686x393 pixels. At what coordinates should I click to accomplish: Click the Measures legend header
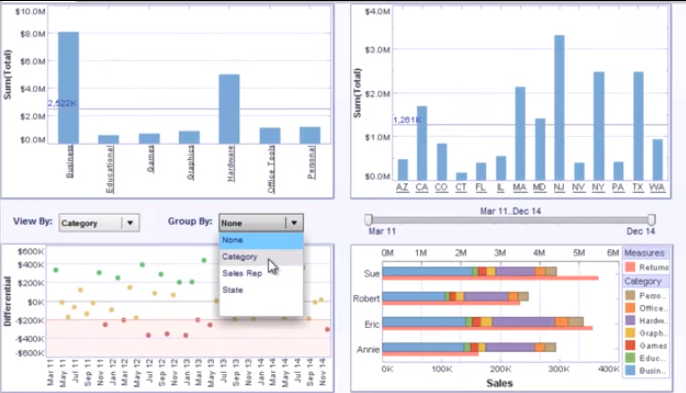(x=645, y=253)
